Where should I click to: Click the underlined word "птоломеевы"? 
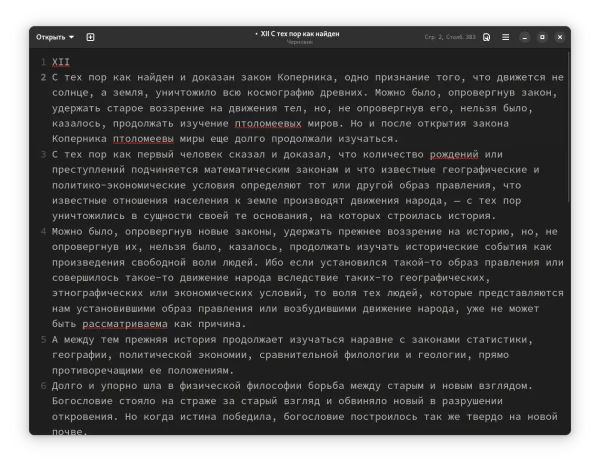(147, 139)
